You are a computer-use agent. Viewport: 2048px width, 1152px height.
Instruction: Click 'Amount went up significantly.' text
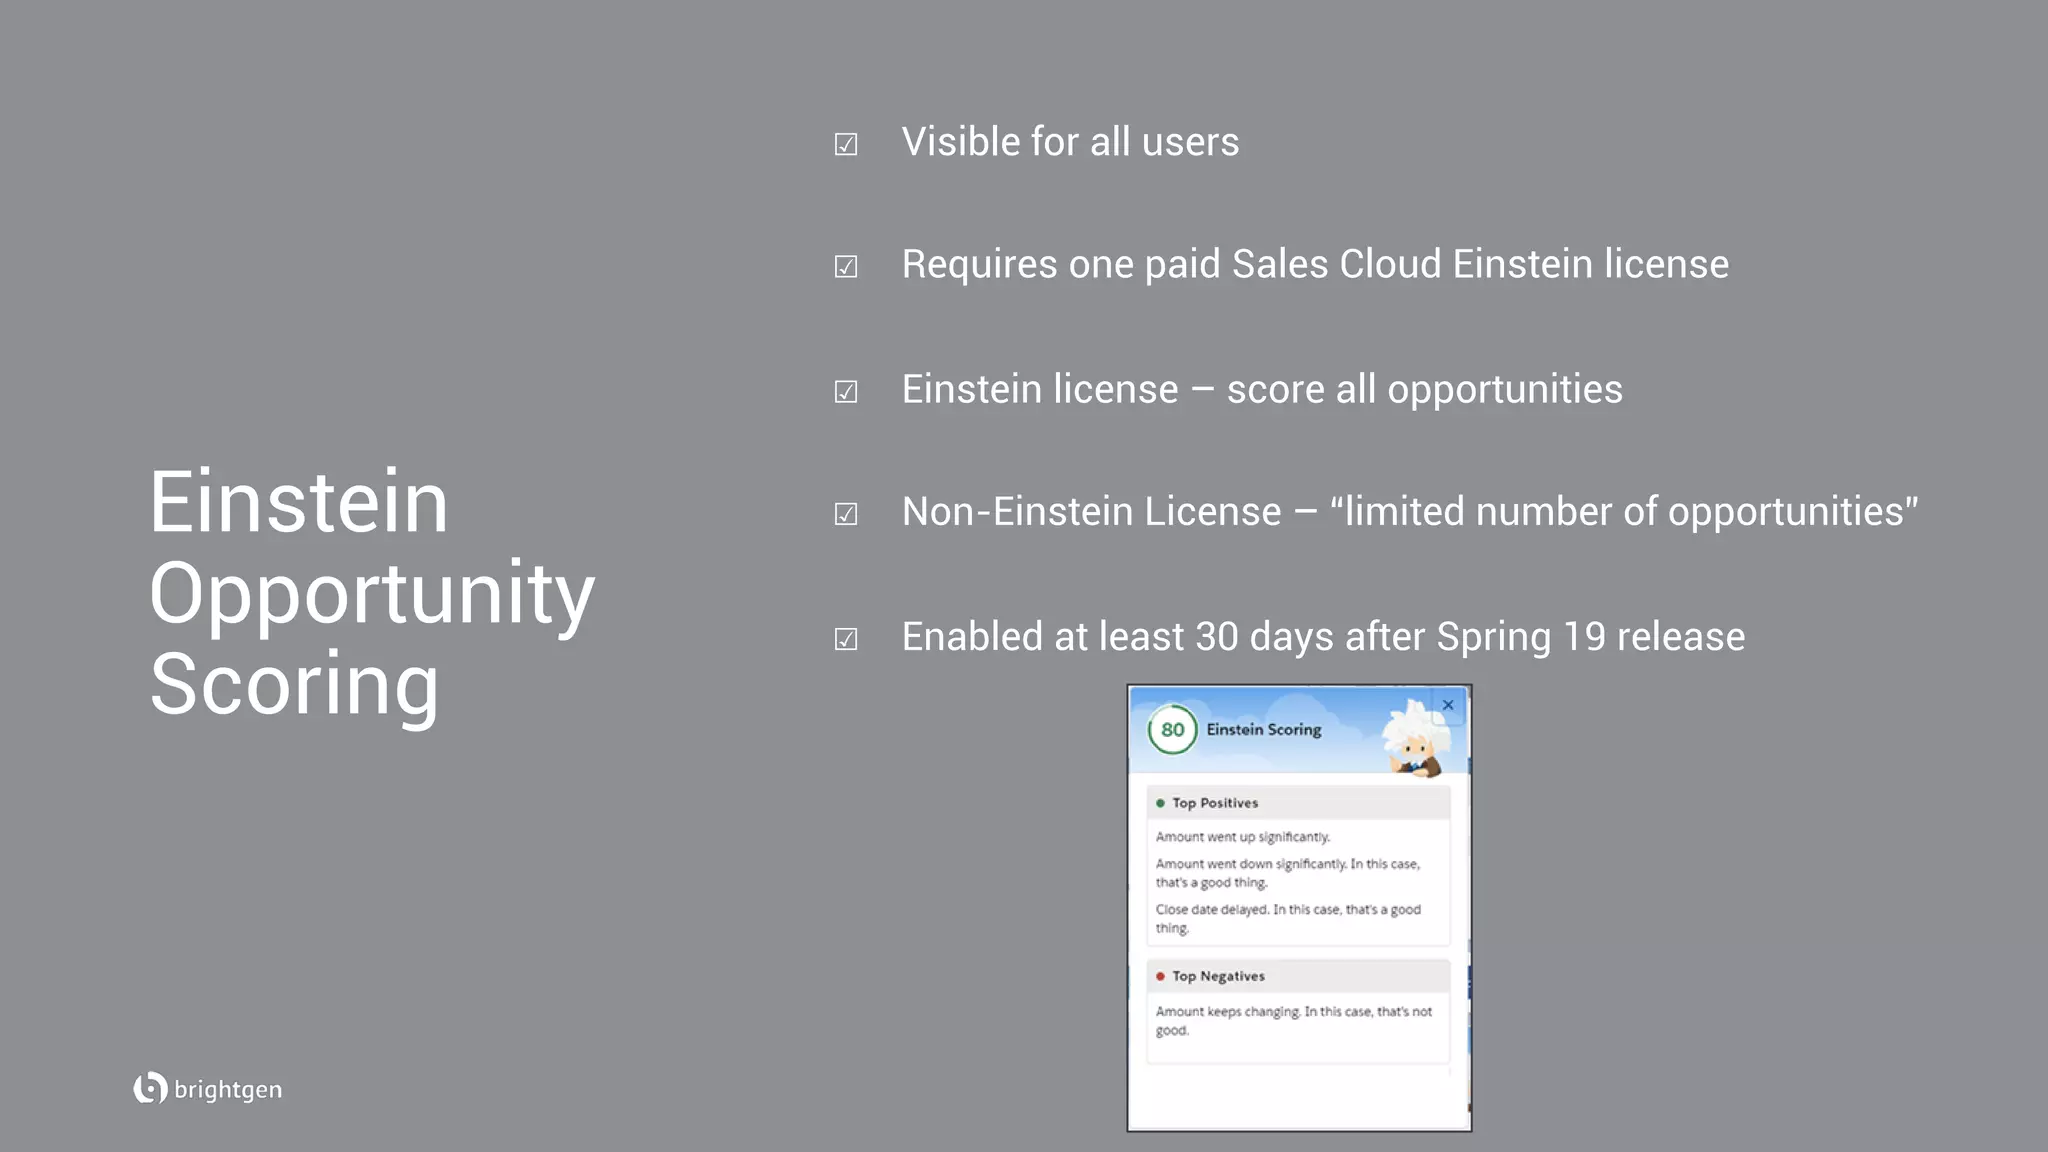(x=1243, y=837)
